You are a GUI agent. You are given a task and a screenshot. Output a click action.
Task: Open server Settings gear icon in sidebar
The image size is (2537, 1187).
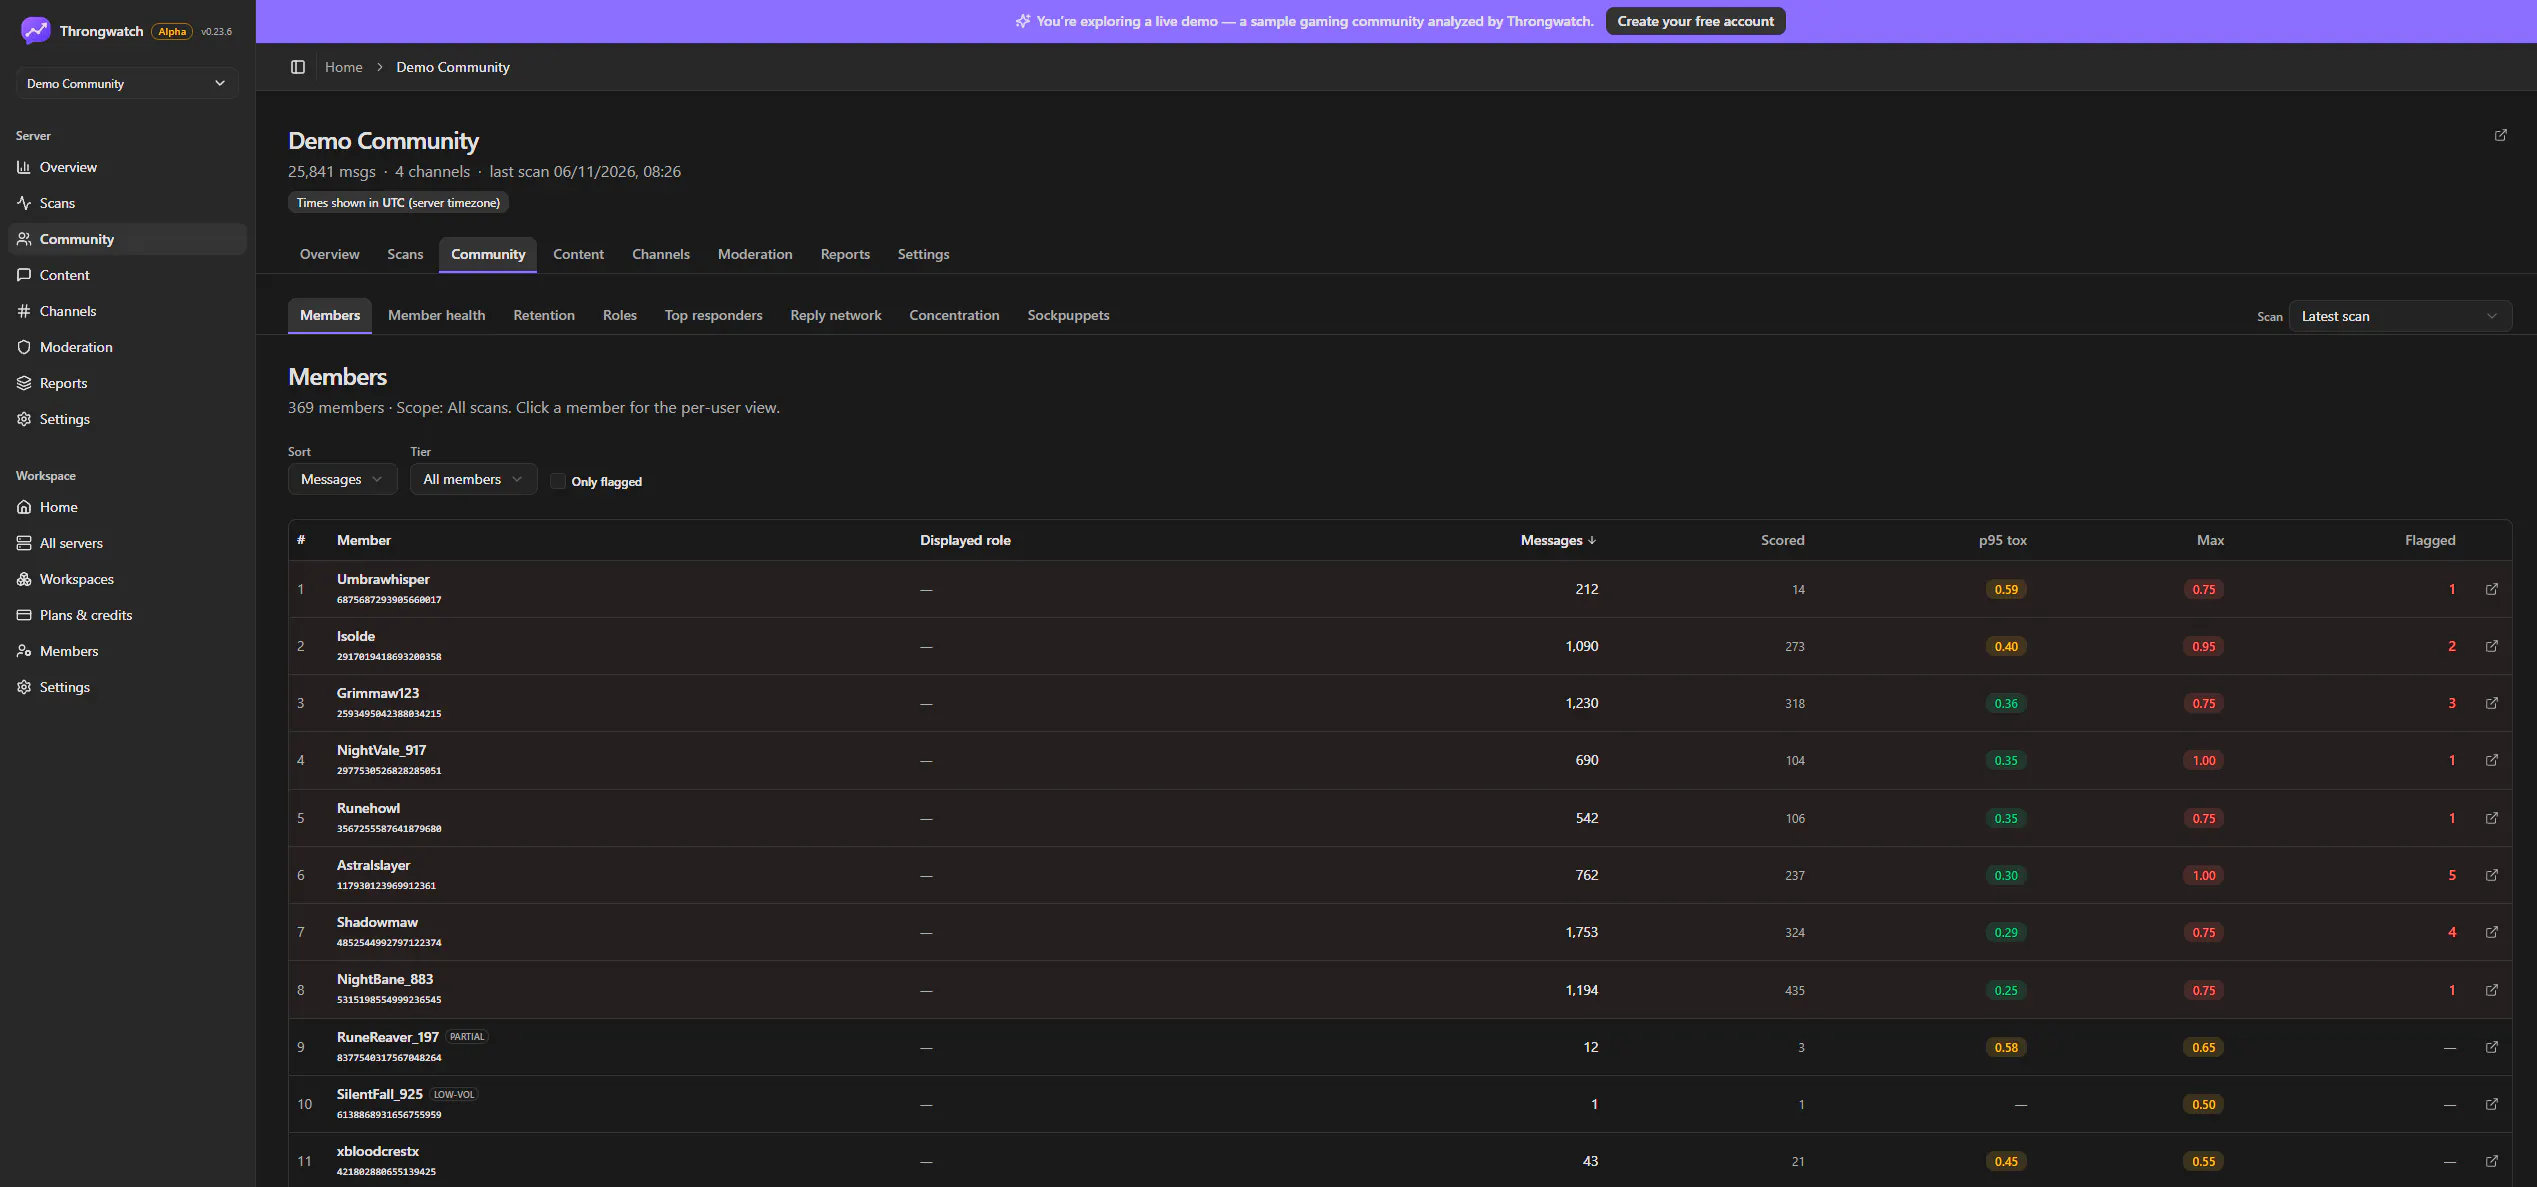(x=24, y=419)
